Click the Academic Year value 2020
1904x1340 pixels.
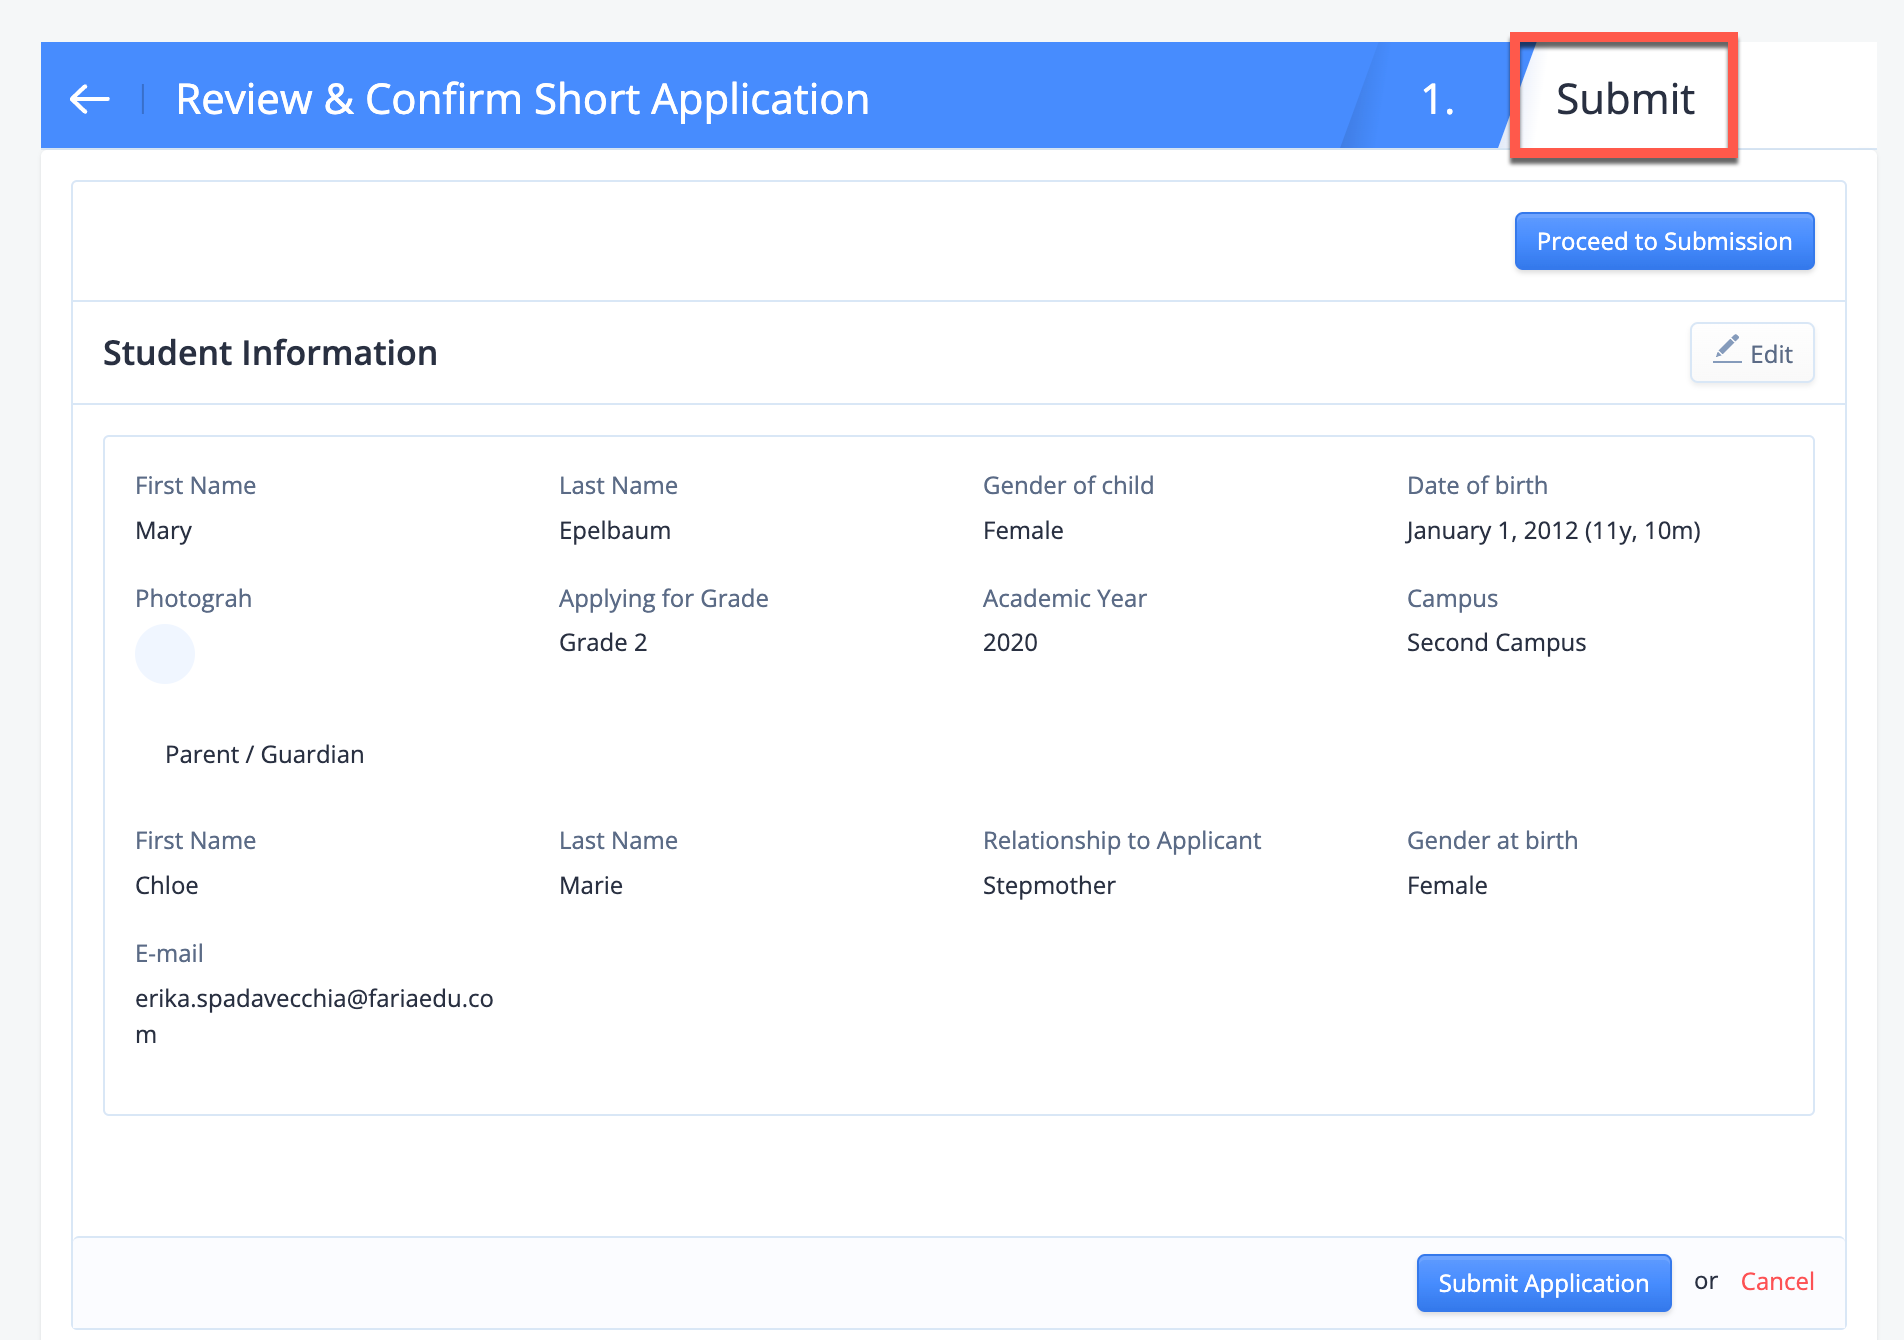click(x=1010, y=642)
